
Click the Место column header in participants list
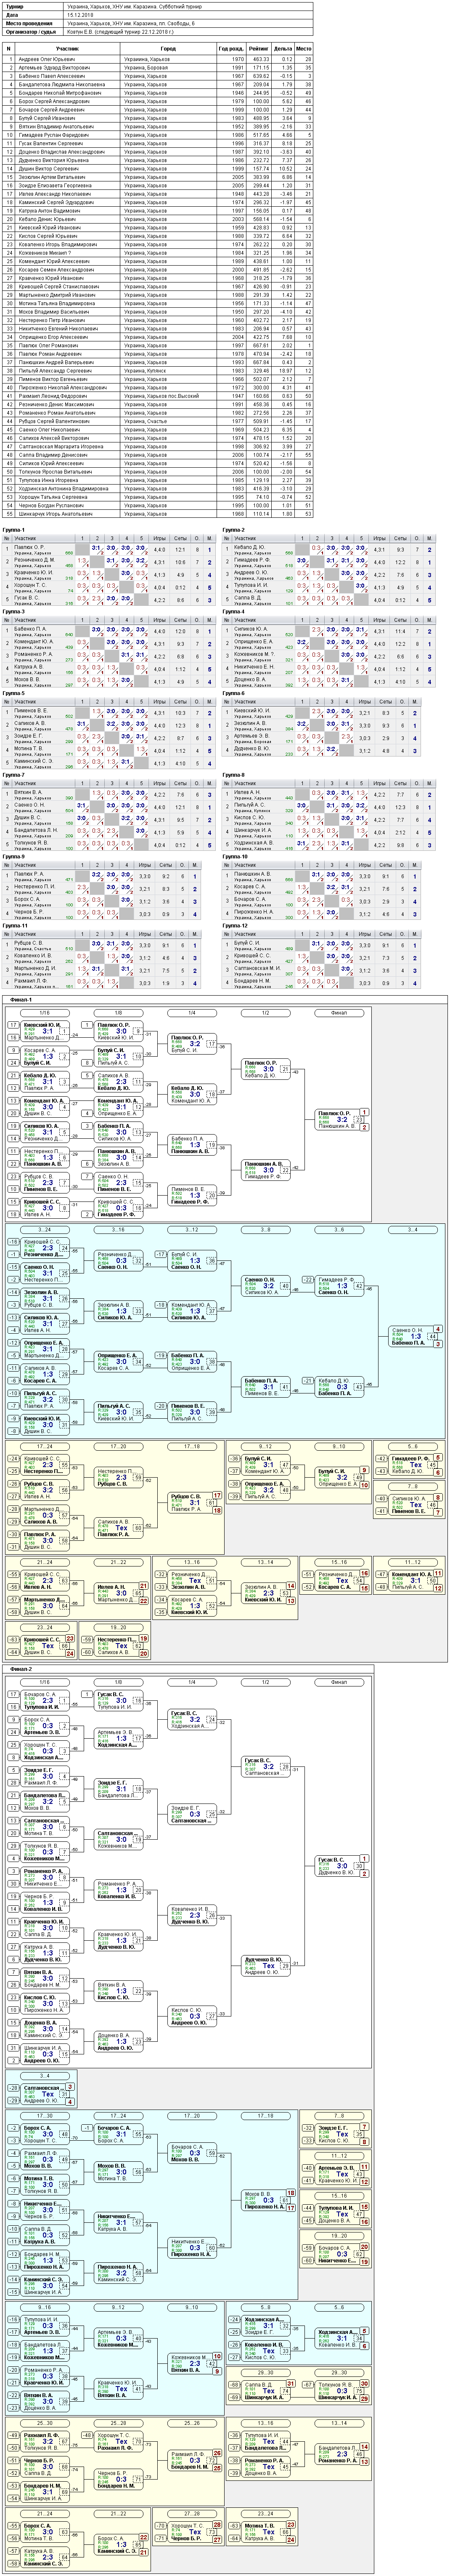coord(304,48)
